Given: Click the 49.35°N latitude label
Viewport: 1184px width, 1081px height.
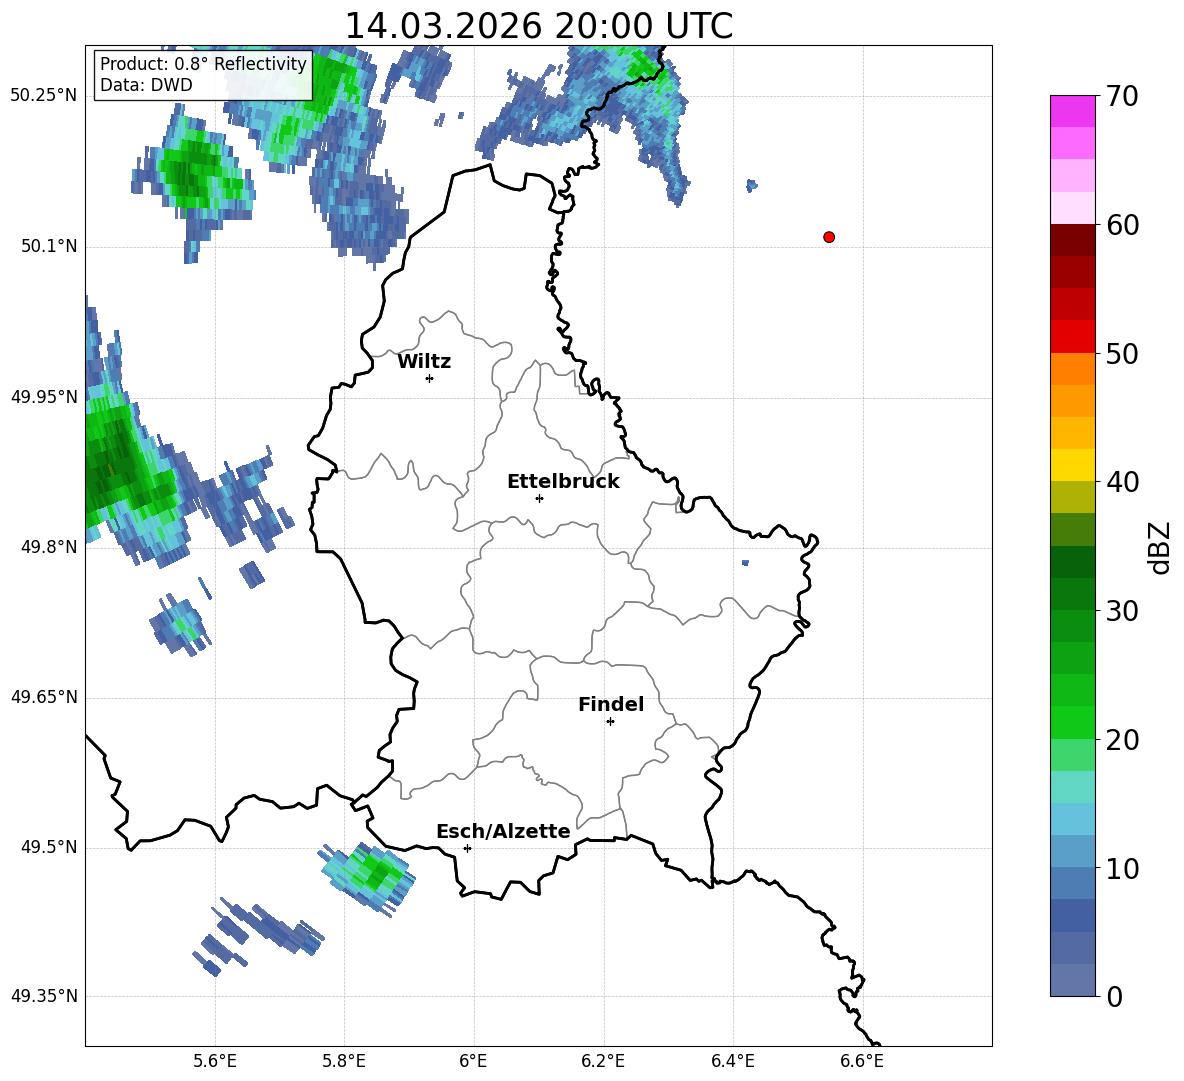Looking at the screenshot, I should (x=44, y=996).
